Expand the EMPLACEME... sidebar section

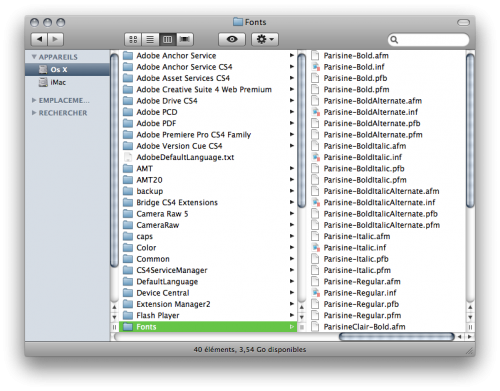point(34,100)
